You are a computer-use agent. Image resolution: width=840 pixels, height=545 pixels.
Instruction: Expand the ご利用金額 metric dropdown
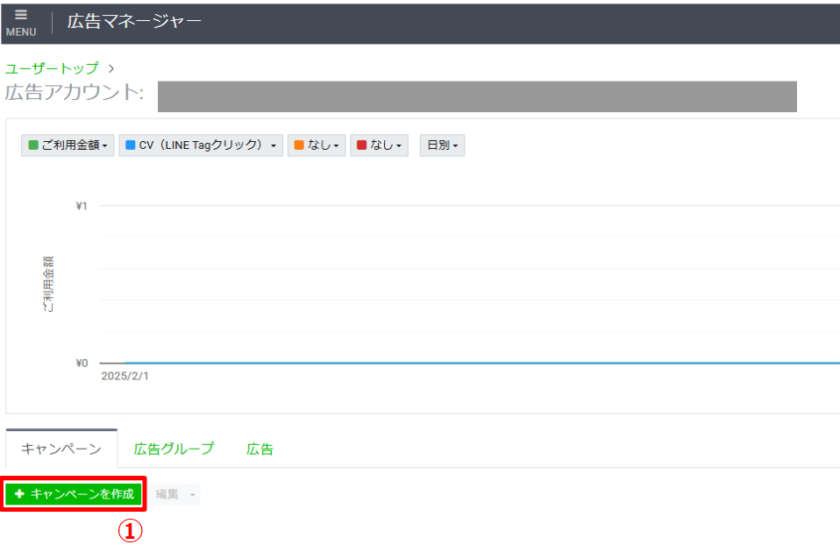click(68, 146)
